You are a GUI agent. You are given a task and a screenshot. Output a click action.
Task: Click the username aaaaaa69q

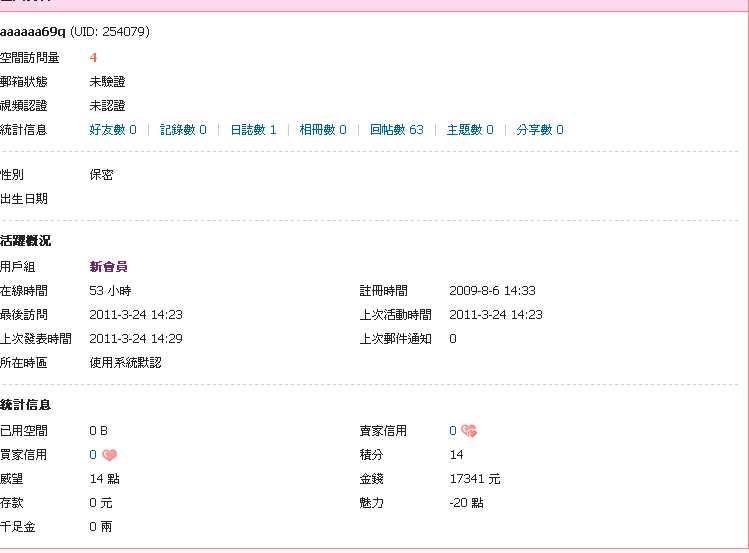tap(33, 32)
